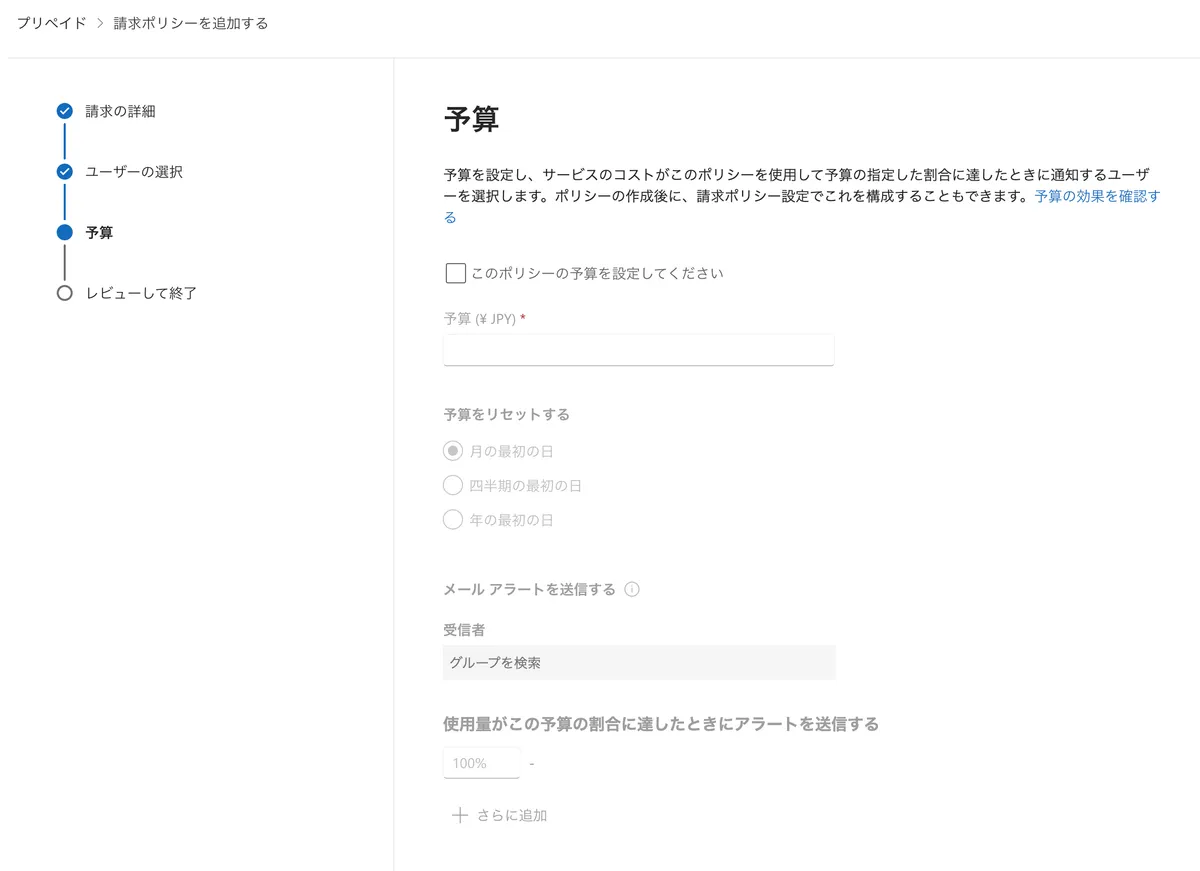Select 月の最初の日 radio button

coord(453,451)
